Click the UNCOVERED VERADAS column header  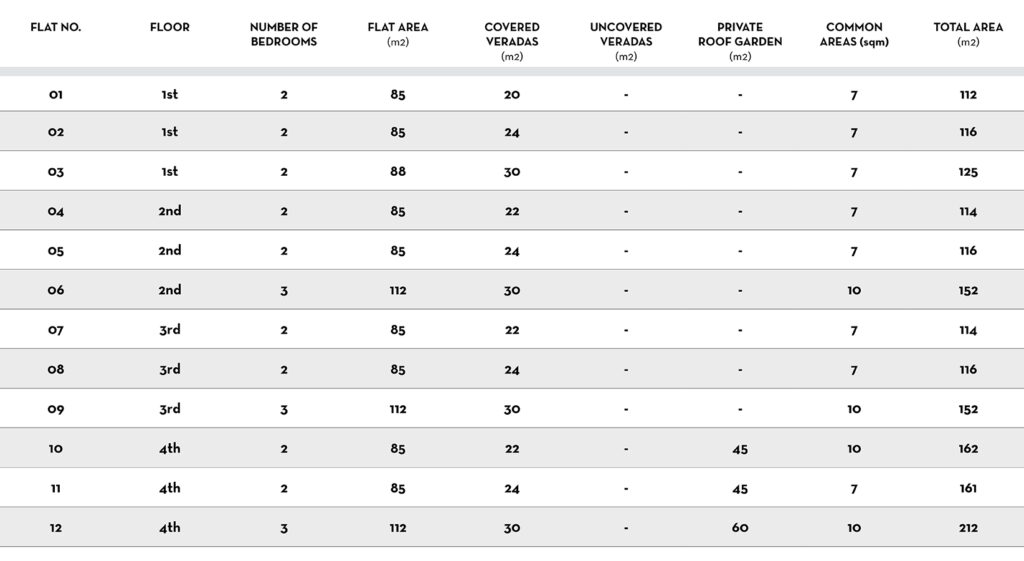(x=625, y=40)
